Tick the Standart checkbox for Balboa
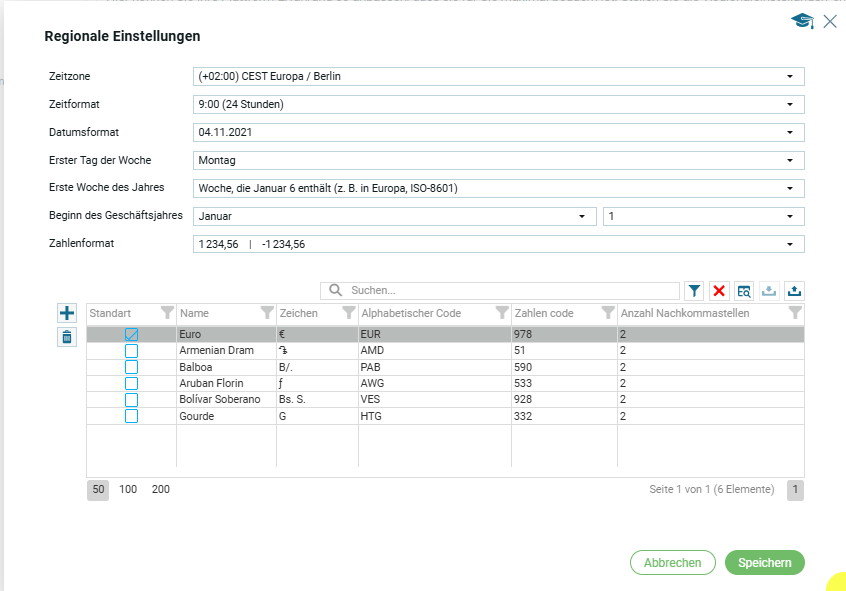This screenshot has height=591, width=846. tap(131, 367)
